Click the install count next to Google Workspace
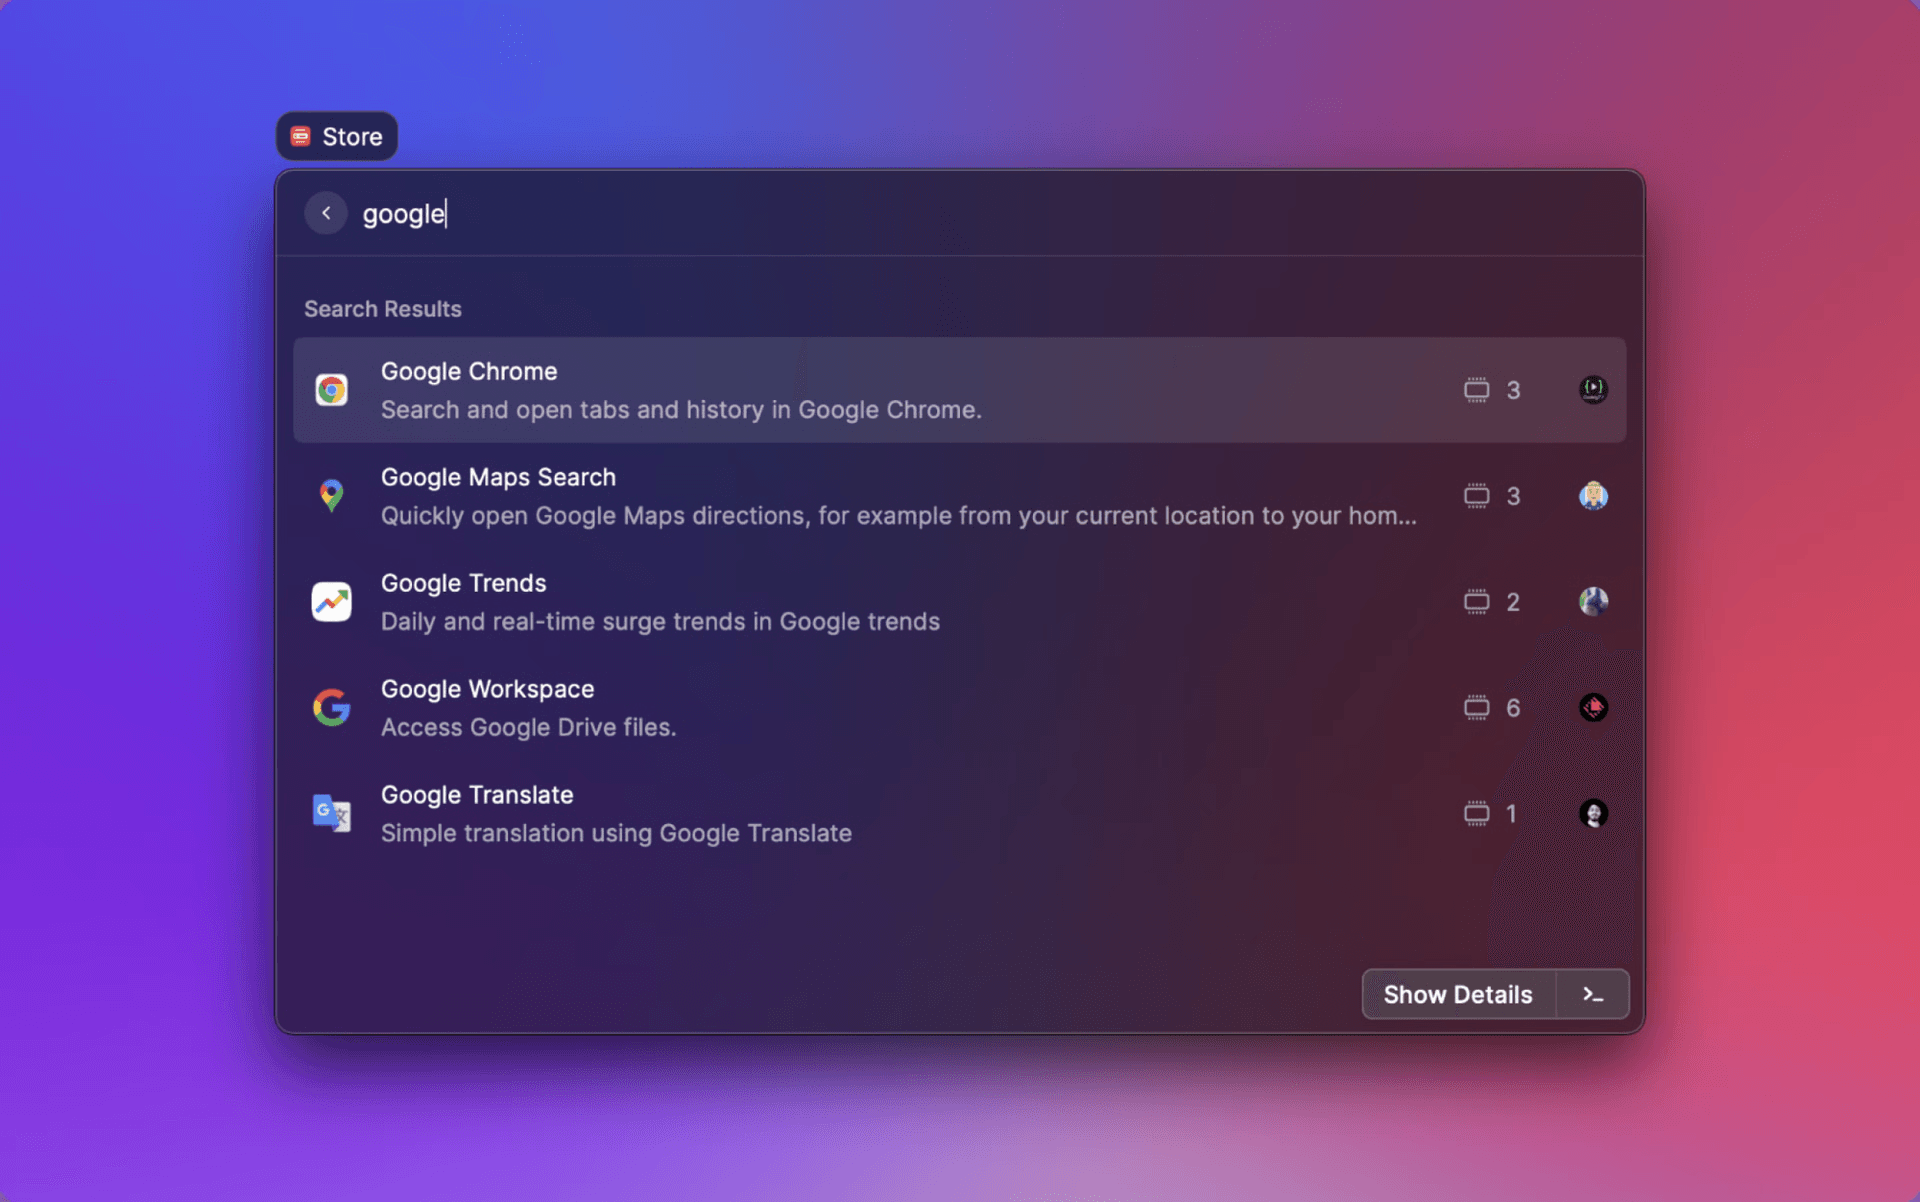This screenshot has width=1920, height=1202. coord(1513,707)
